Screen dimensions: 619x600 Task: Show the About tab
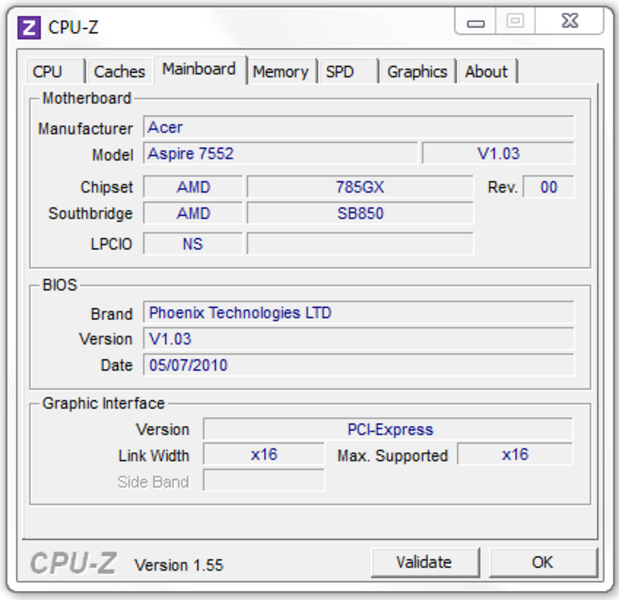click(x=487, y=71)
